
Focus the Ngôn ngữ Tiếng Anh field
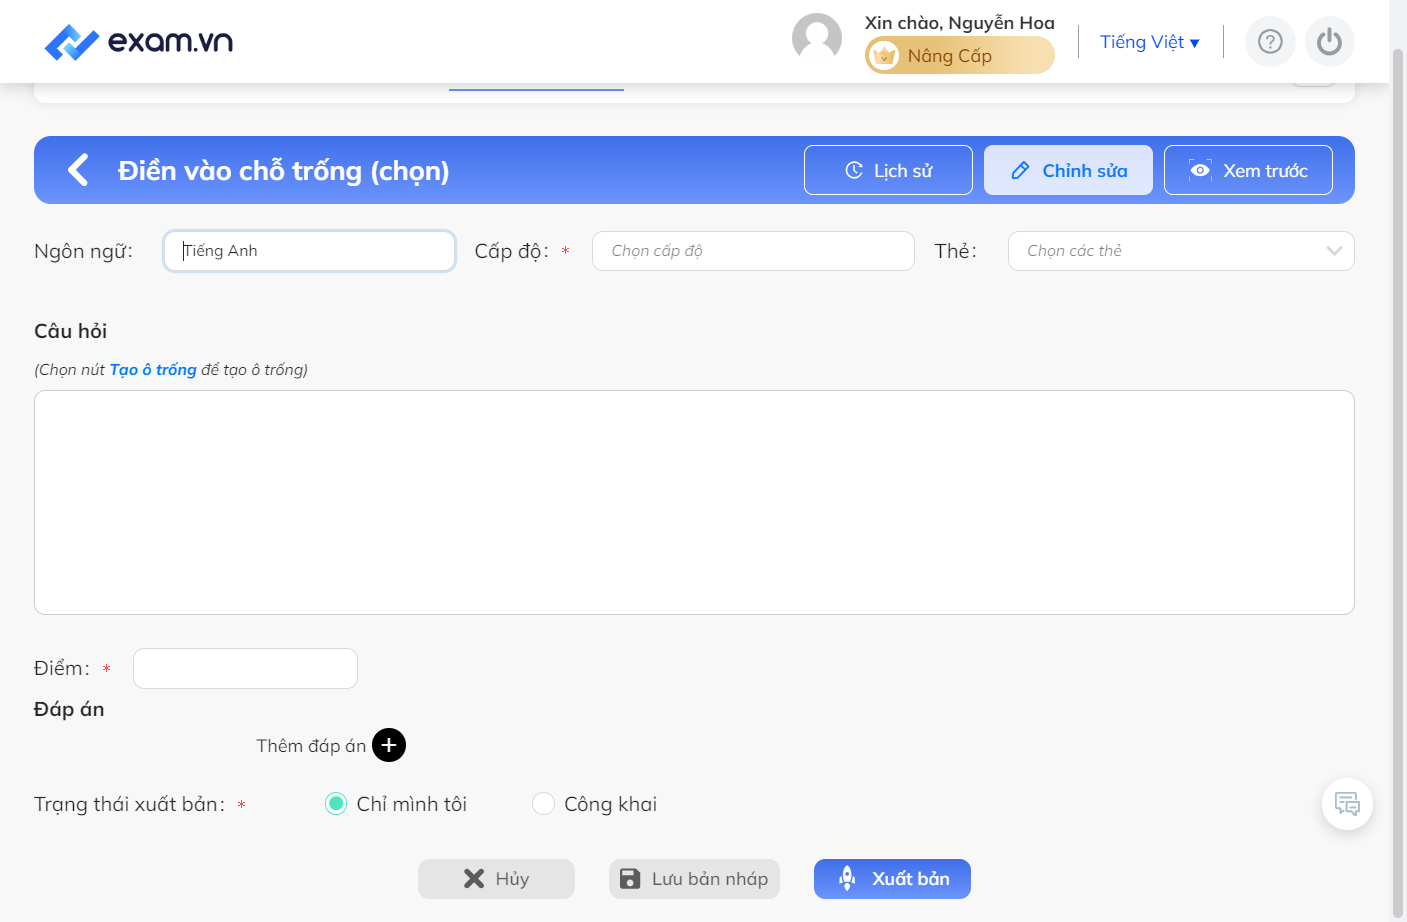[x=310, y=251]
